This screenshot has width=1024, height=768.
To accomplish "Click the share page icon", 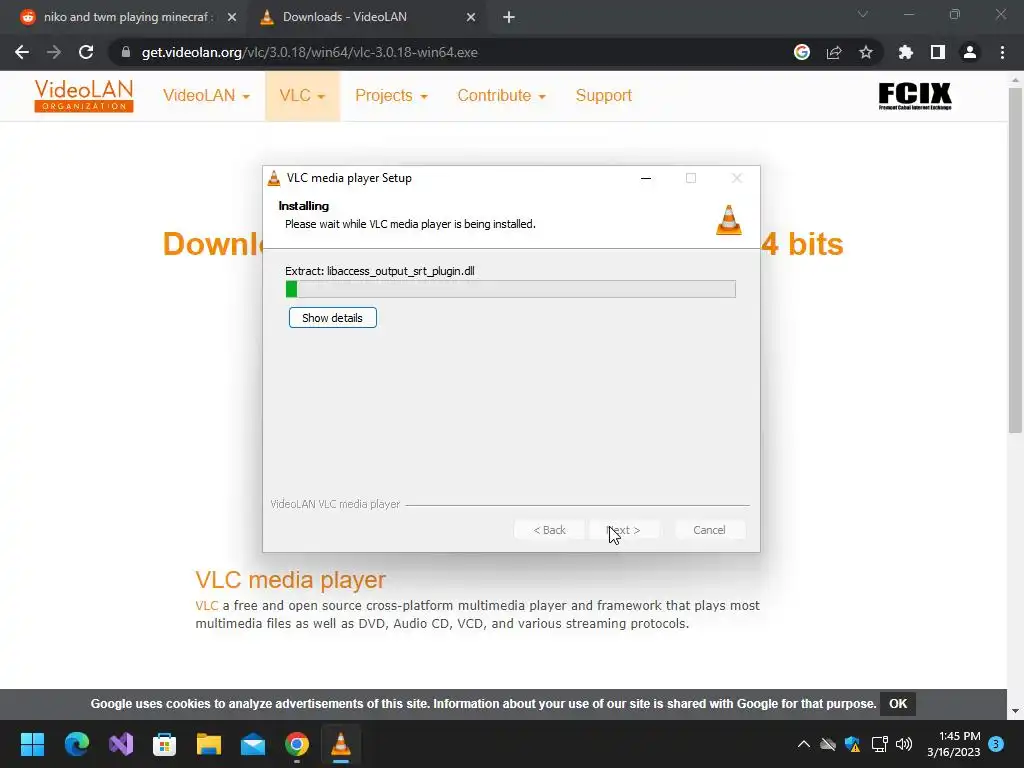I will [834, 52].
